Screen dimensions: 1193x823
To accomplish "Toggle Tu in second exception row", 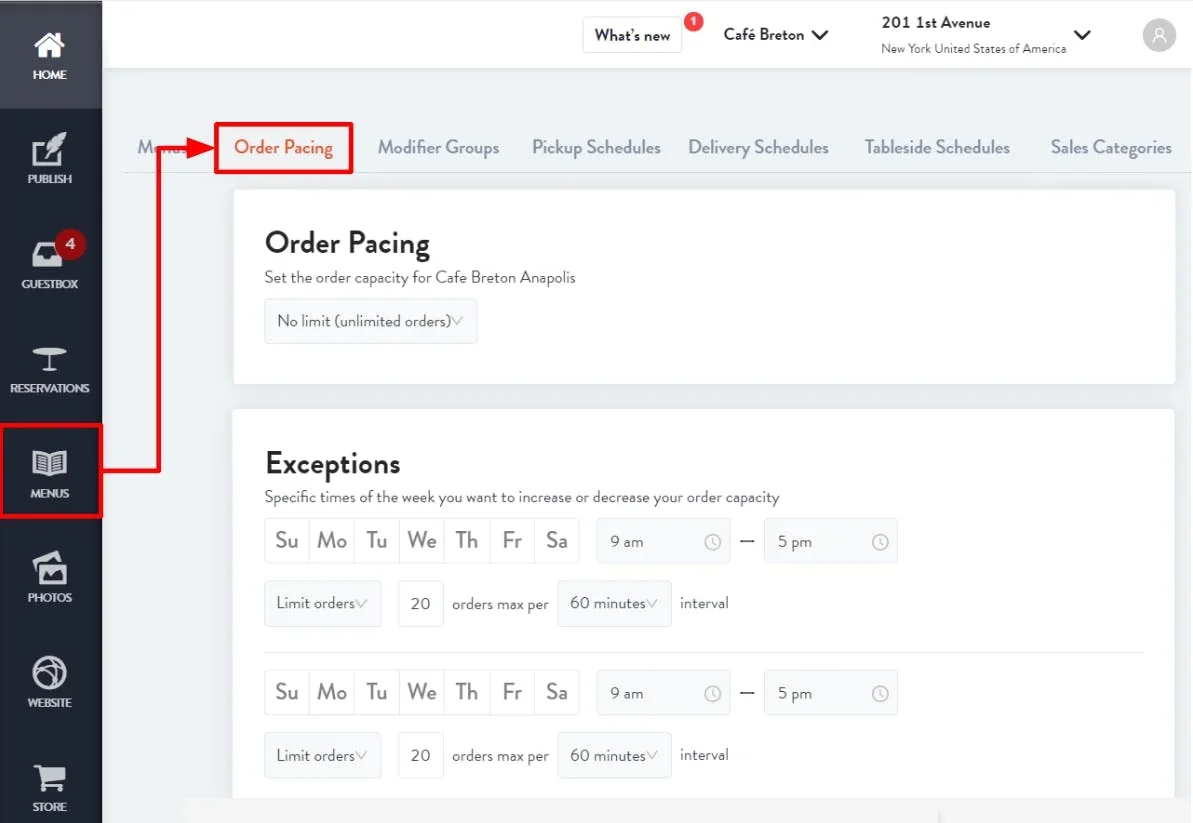I will click(x=377, y=692).
